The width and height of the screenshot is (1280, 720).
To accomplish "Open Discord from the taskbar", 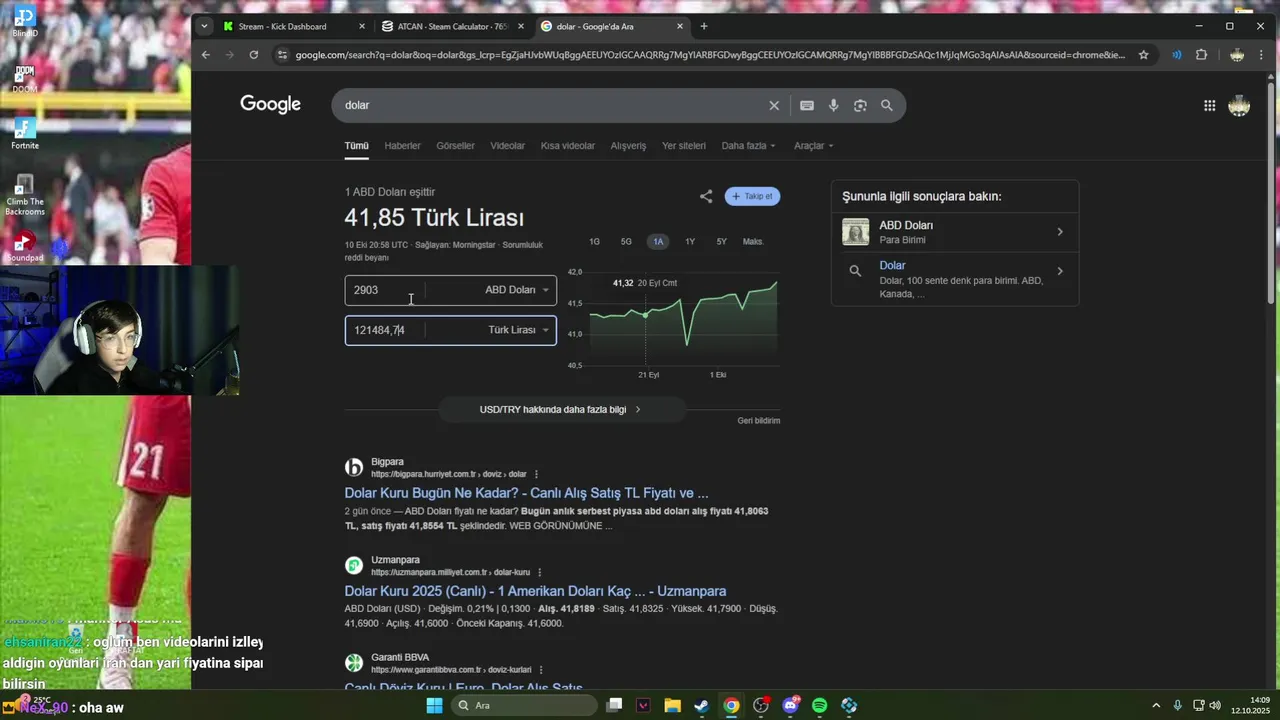I will point(791,705).
